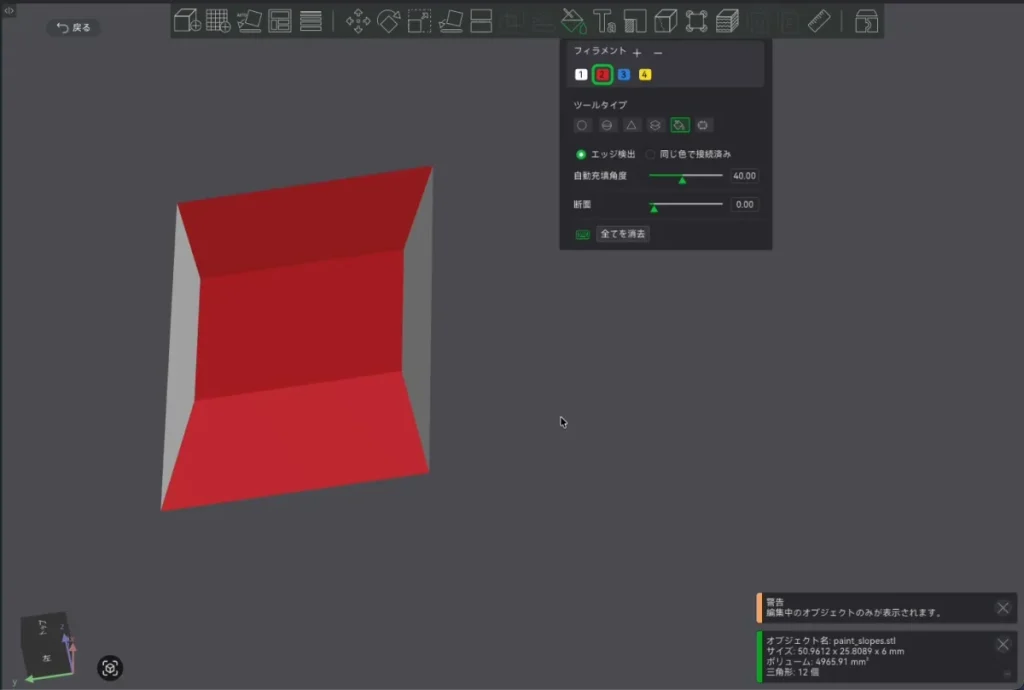
Task: Click the 全てを消去 button
Action: click(x=622, y=234)
